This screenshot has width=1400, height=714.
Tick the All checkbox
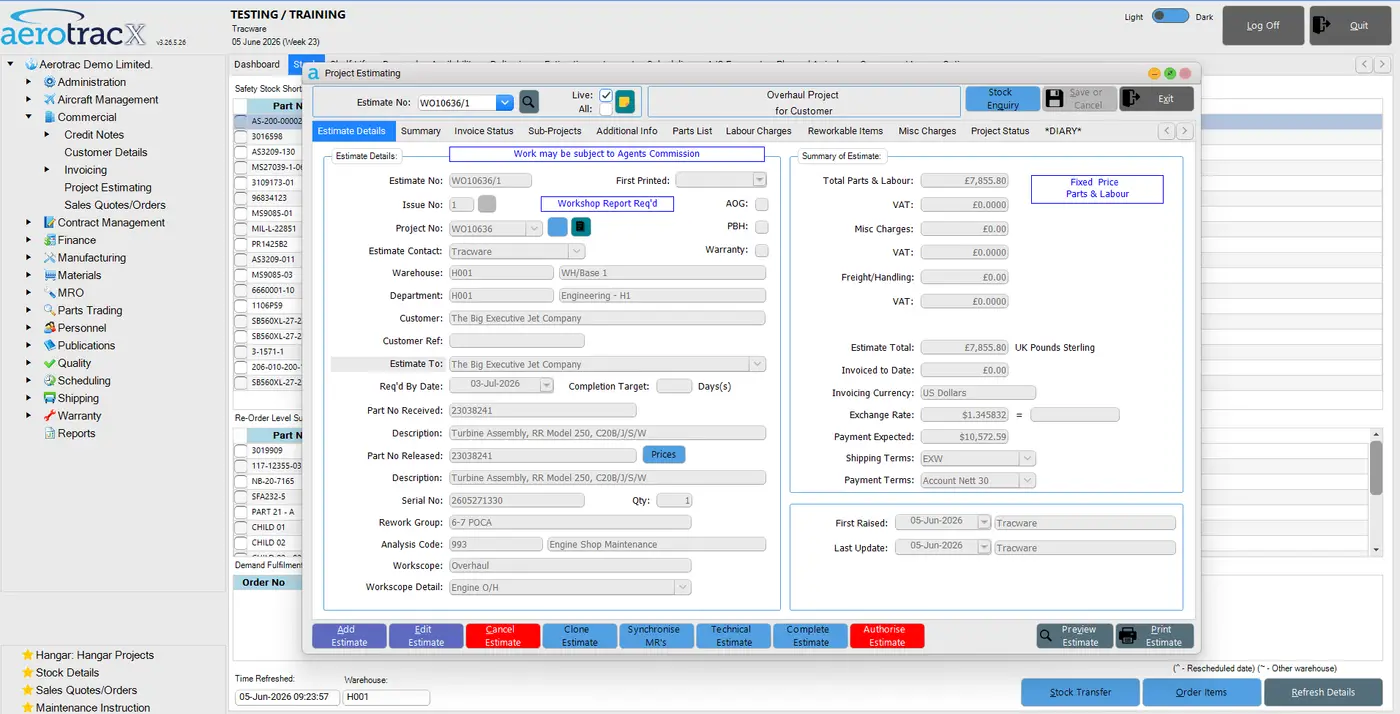point(606,109)
